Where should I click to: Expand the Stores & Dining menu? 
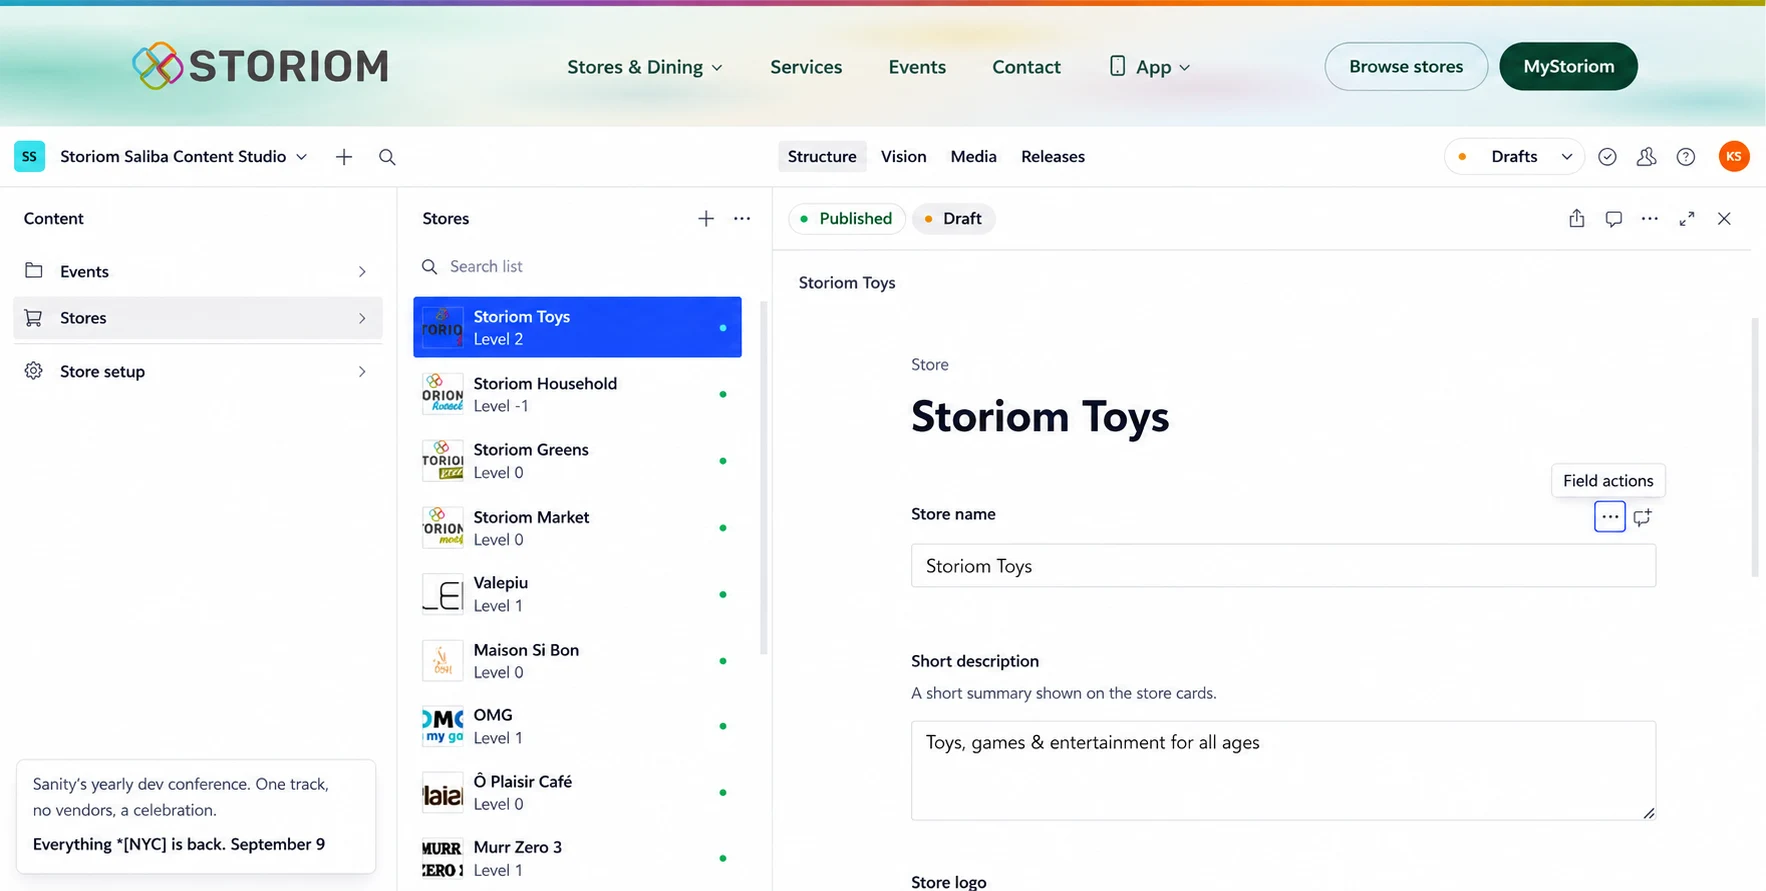click(x=645, y=67)
